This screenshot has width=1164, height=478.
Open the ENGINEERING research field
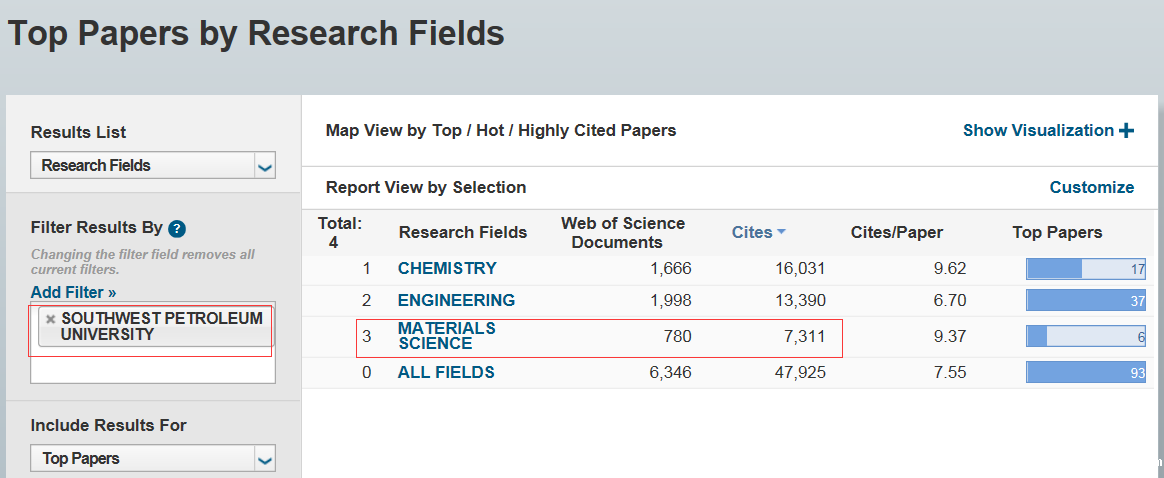click(456, 300)
